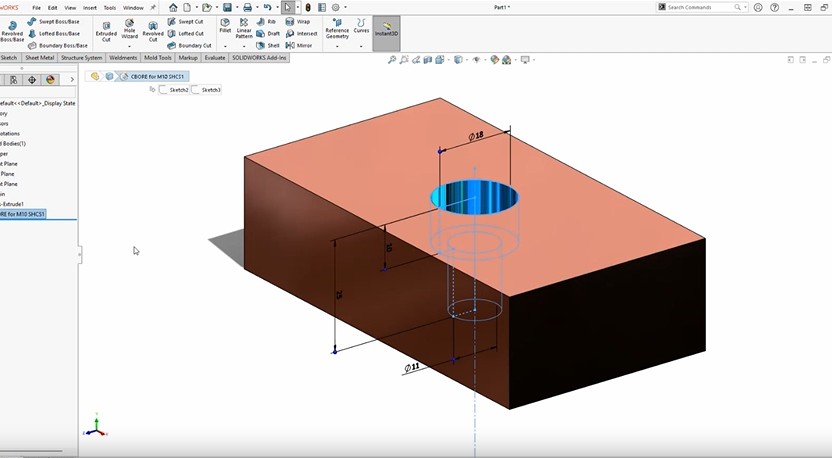This screenshot has height=458, width=832.
Task: Toggle the Sketch2 checkbox
Action: [163, 90]
